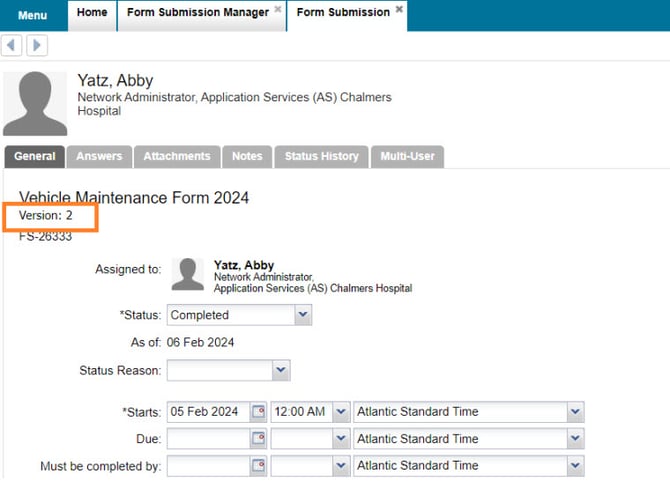
Task: Switch to the Home tab
Action: tap(92, 13)
